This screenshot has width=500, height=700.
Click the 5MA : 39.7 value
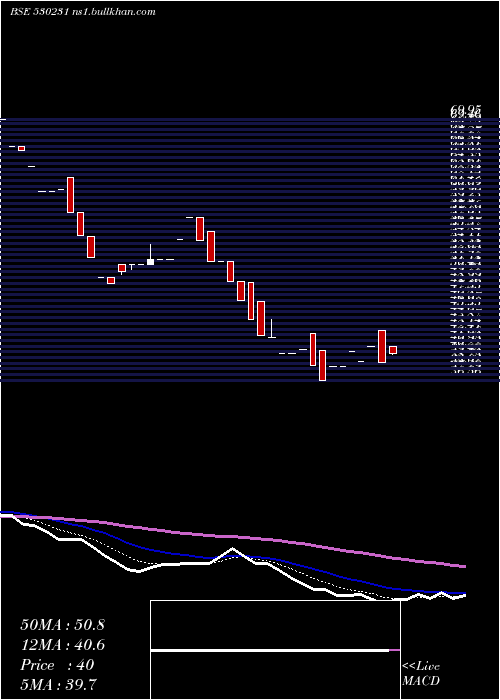pos(59,684)
